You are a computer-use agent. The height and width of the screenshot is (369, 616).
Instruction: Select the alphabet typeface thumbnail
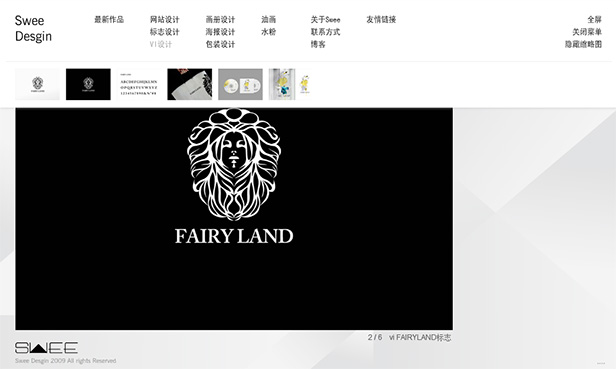point(139,84)
